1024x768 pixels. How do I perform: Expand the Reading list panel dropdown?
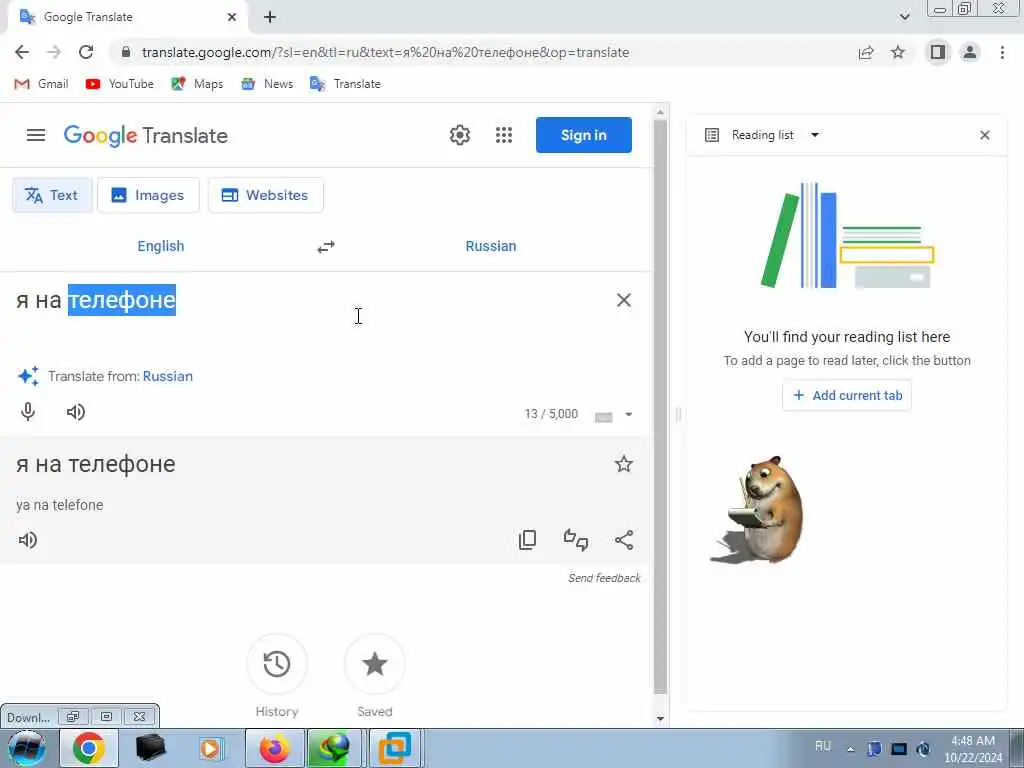[815, 135]
